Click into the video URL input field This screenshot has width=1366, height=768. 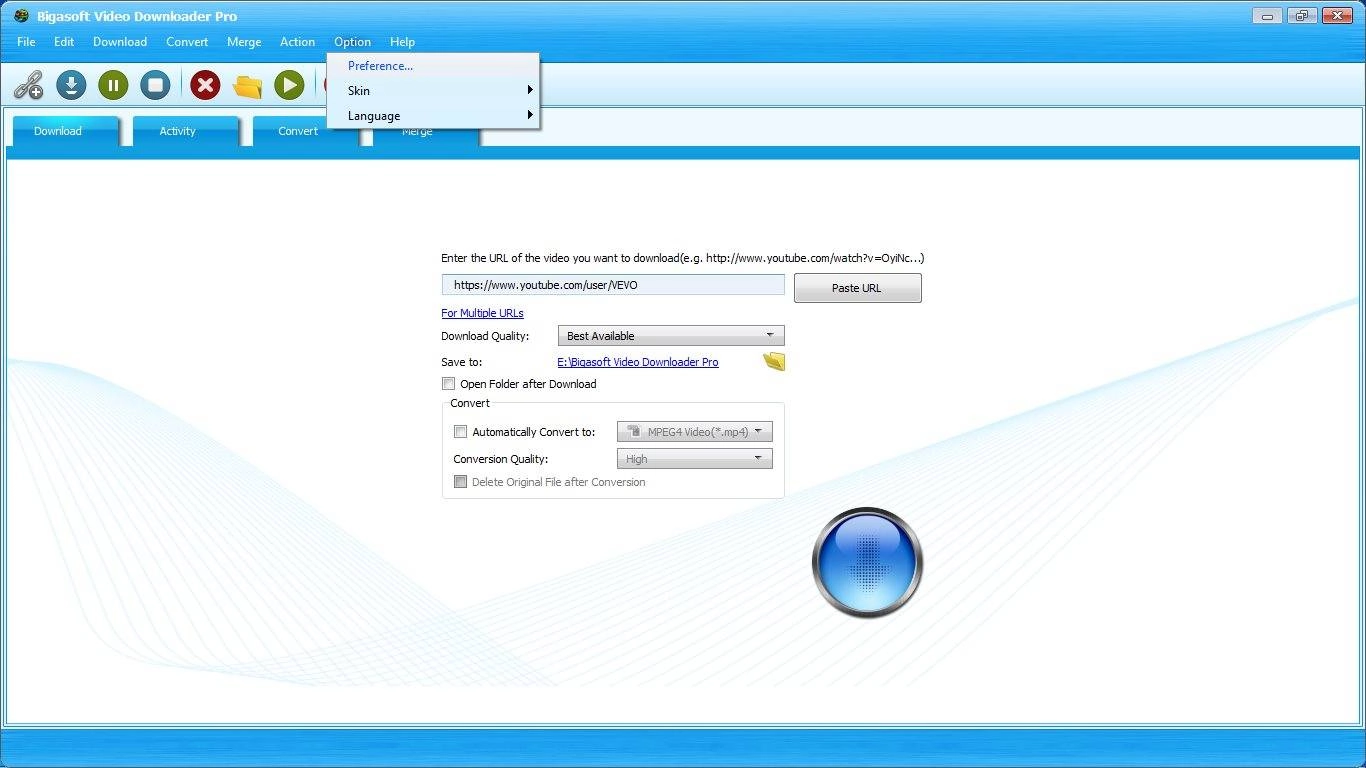(x=613, y=285)
